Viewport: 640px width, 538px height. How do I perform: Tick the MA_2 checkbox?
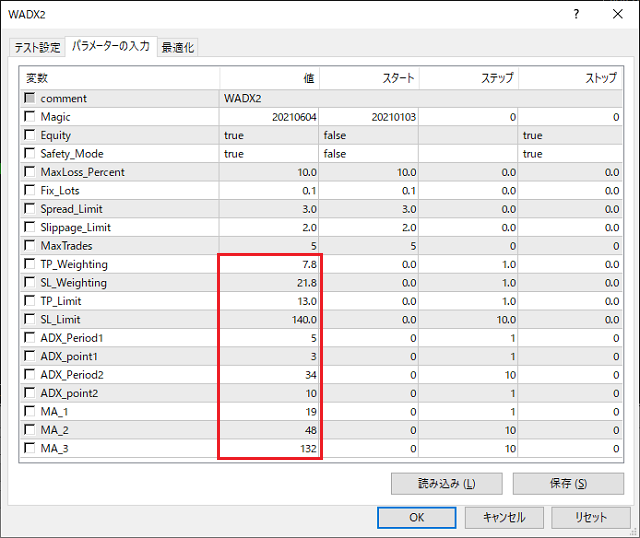pos(30,429)
